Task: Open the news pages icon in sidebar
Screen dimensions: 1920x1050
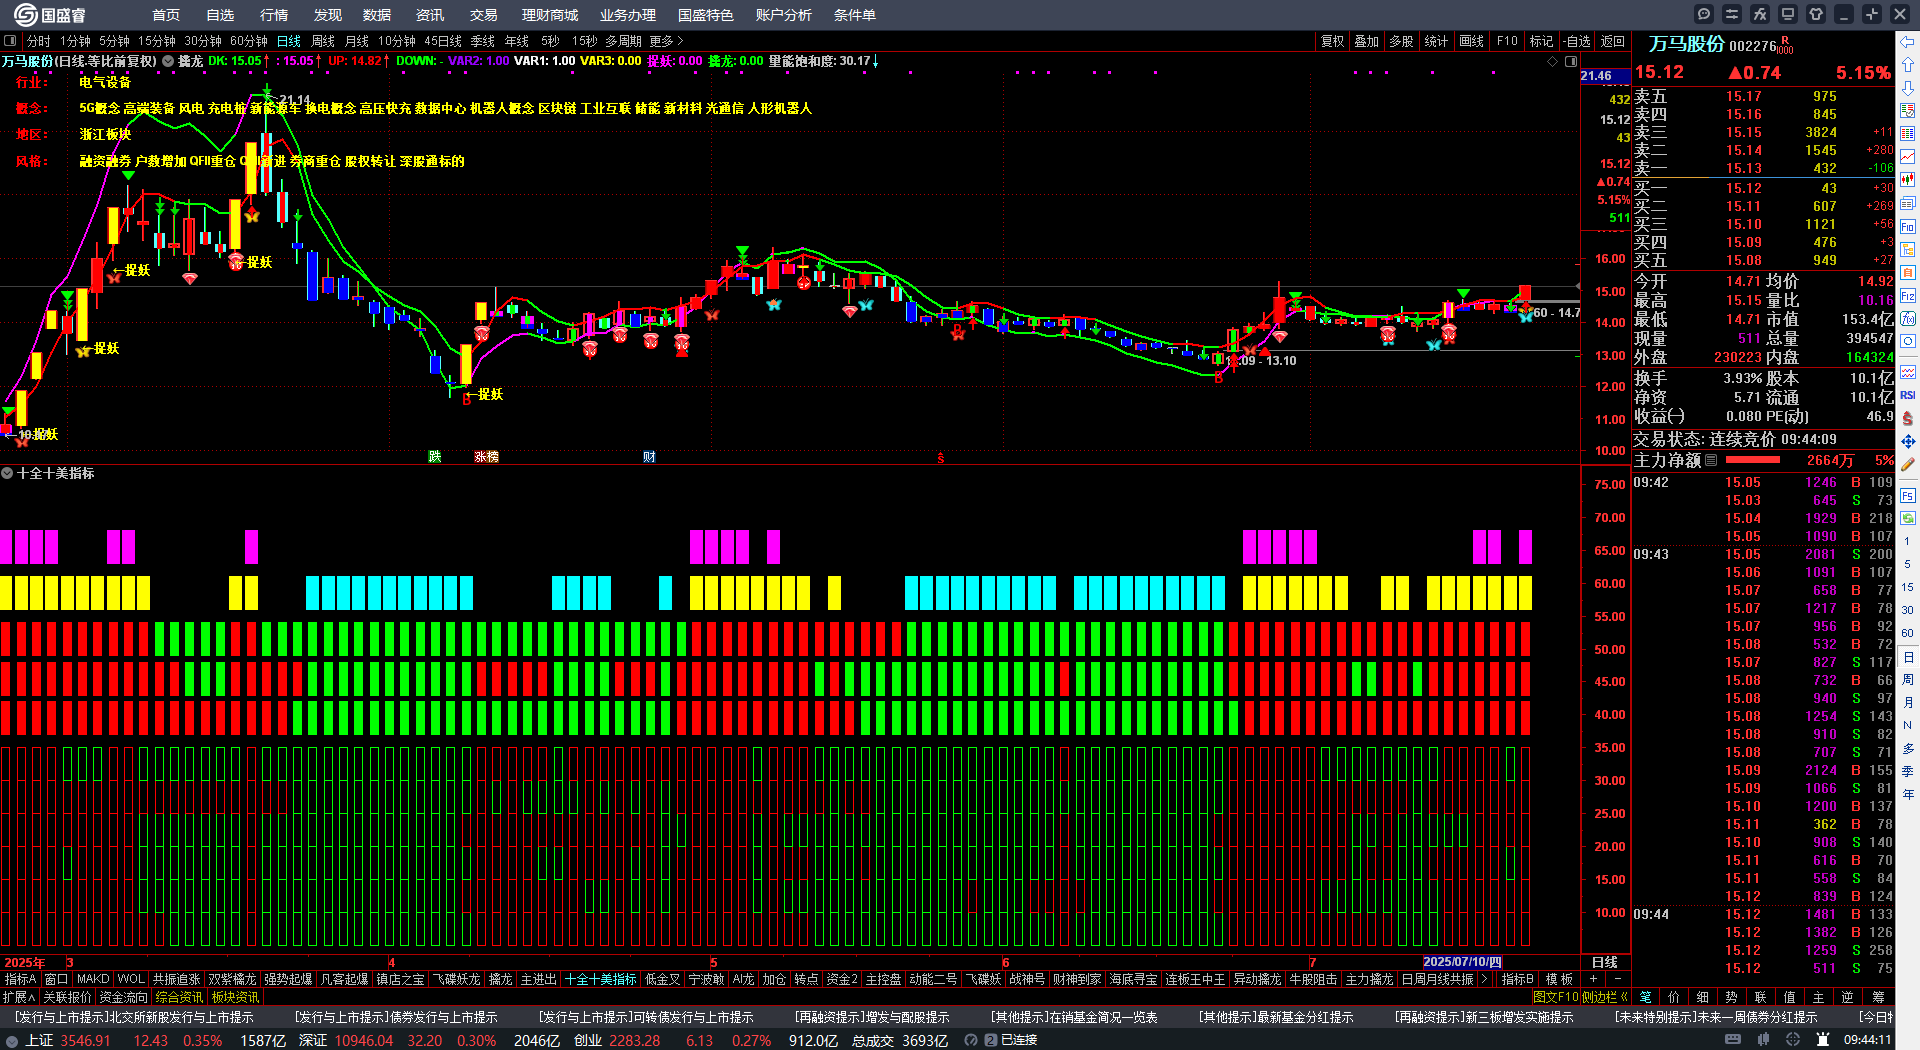Action: pos(1908,203)
